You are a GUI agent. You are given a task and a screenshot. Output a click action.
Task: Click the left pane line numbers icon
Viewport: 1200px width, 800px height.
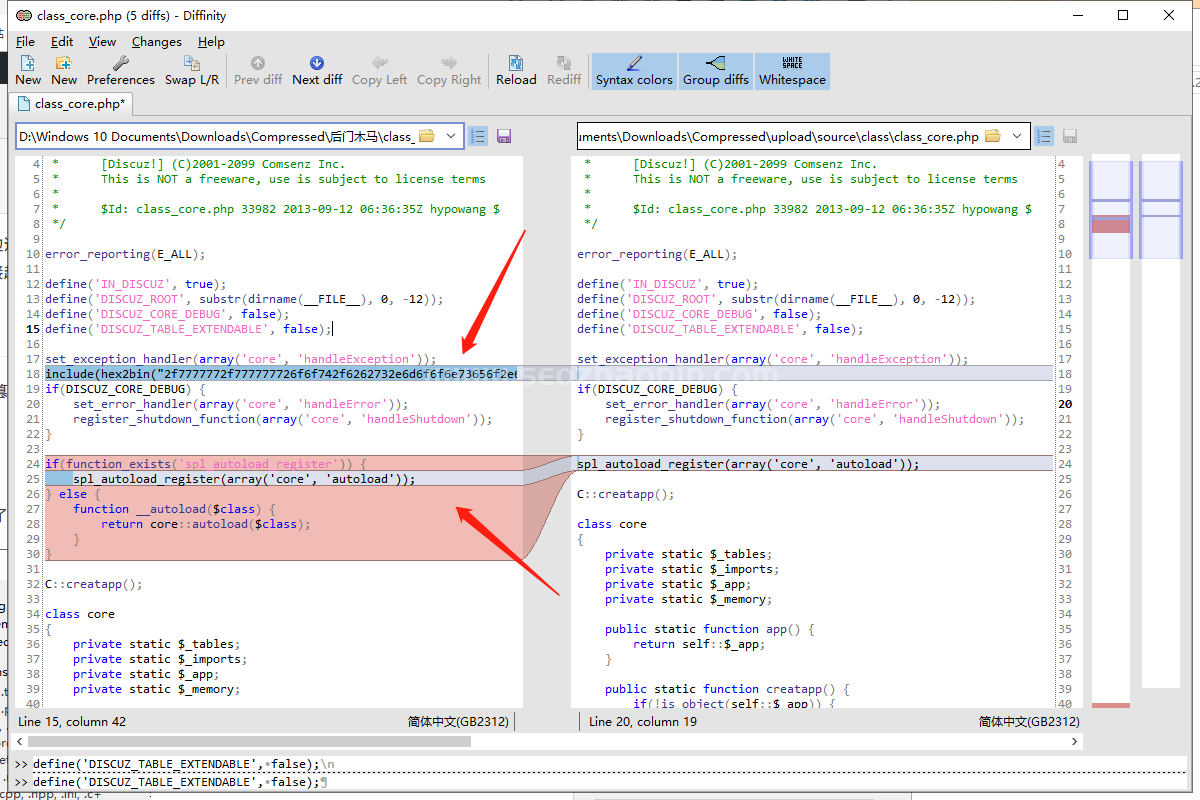[478, 136]
